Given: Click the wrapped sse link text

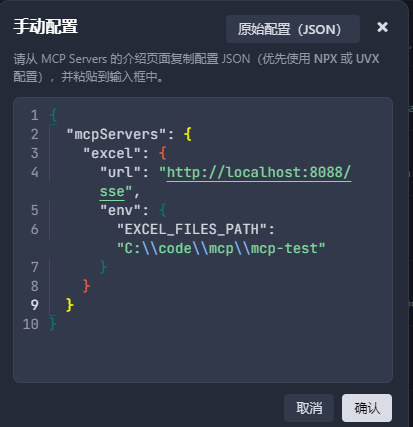Looking at the screenshot, I should coord(112,192).
